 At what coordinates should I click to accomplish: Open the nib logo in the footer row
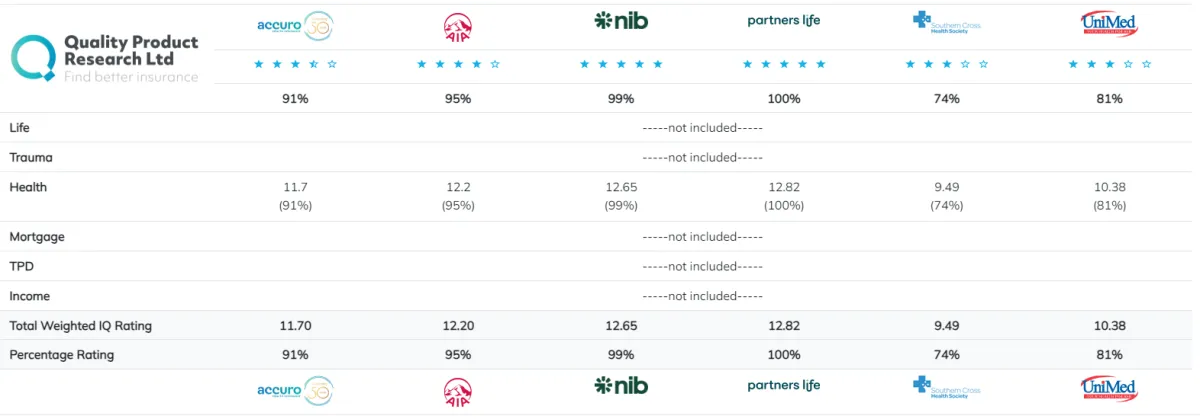click(621, 386)
